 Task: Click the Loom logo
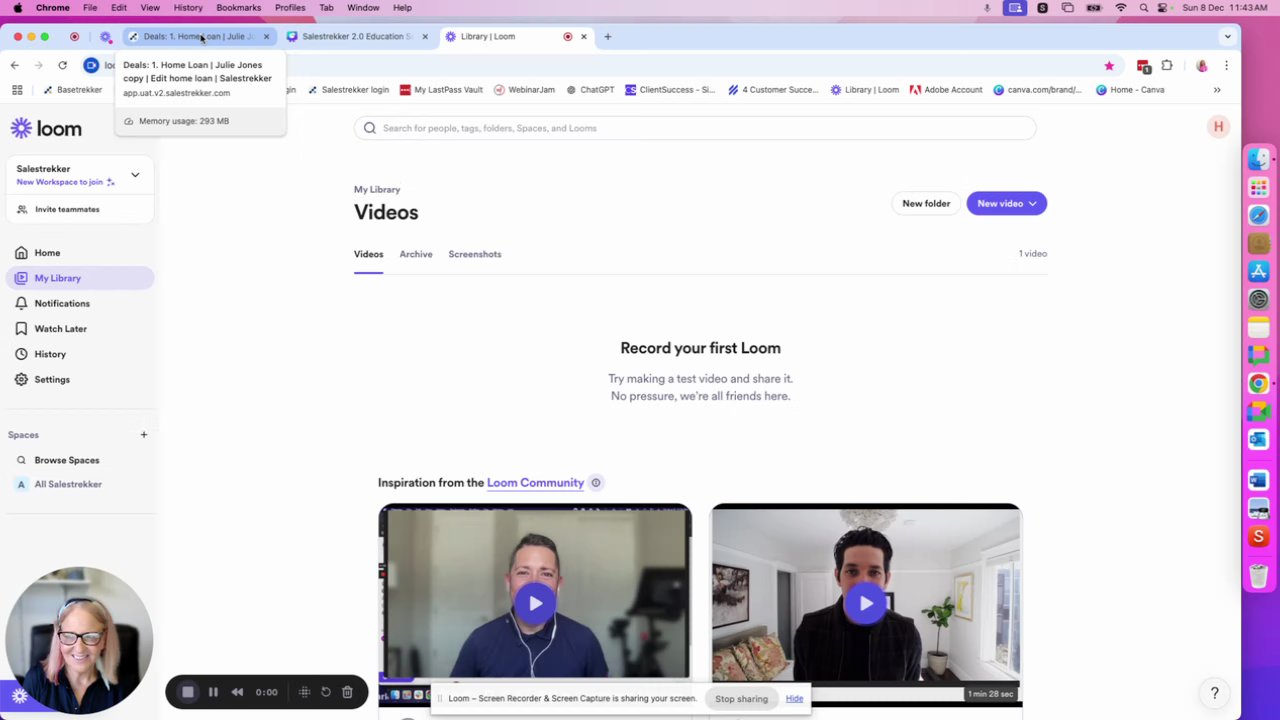point(46,128)
